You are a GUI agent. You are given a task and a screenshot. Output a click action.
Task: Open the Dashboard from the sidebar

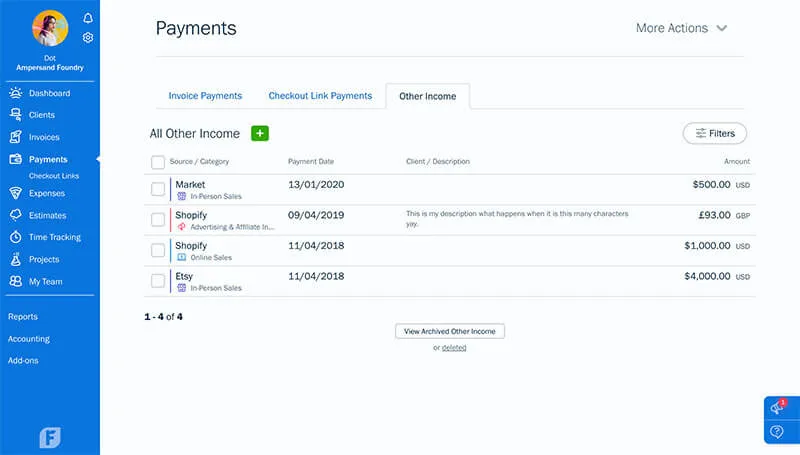coord(49,93)
